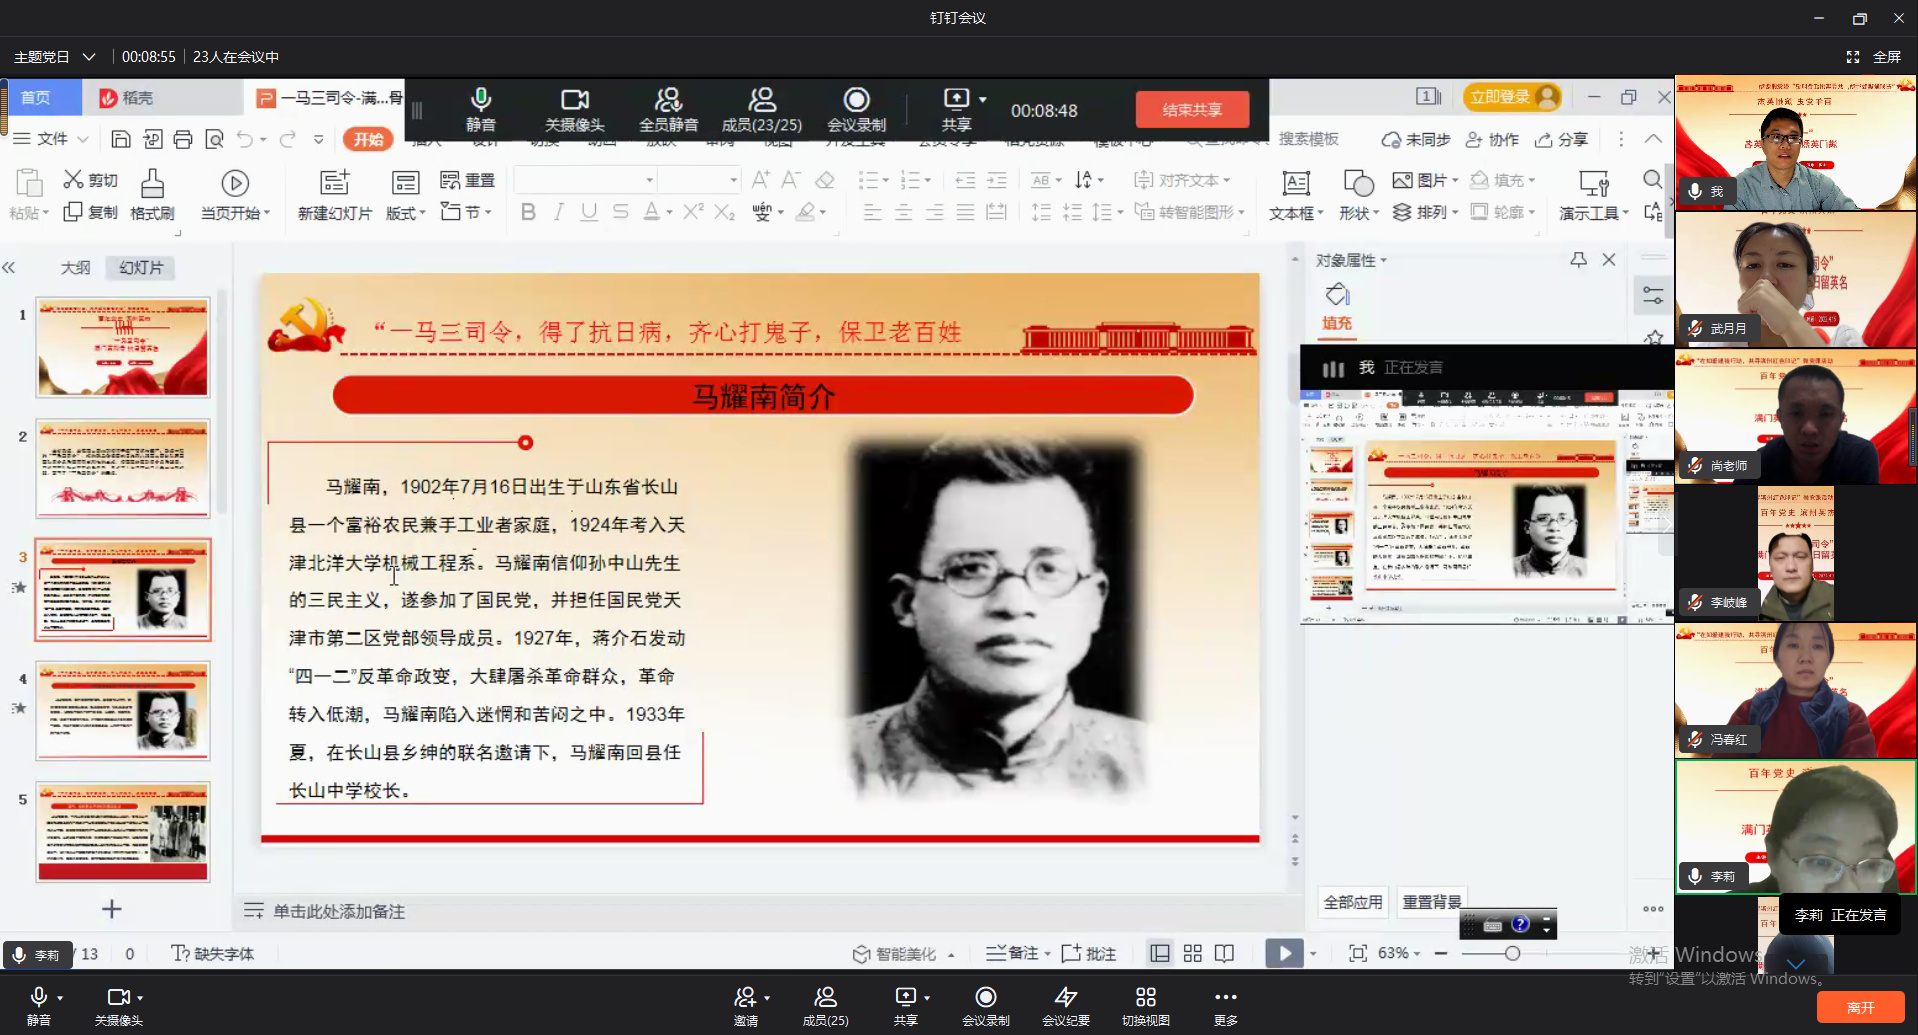Undo the last action in WPS

coord(245,139)
